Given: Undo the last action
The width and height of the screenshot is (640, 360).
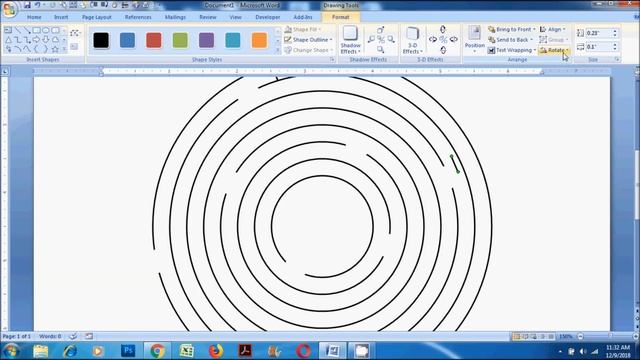Looking at the screenshot, I should pyautogui.click(x=38, y=5).
